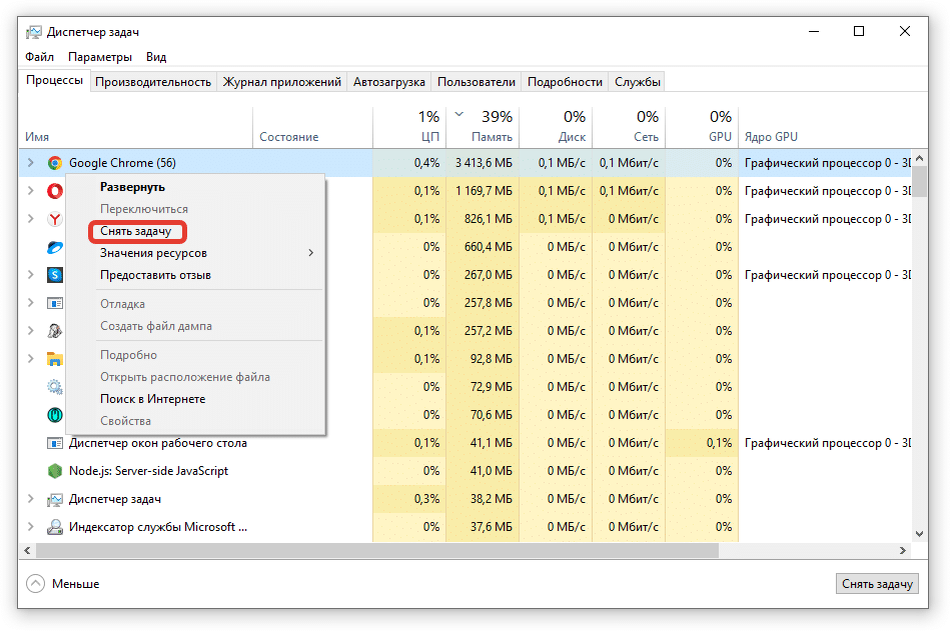950x631 pixels.
Task: Click the vertical scrollbar up arrow
Action: point(919,158)
